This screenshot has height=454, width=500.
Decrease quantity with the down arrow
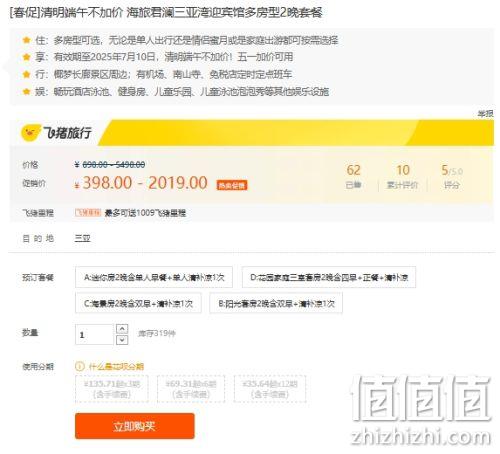122,340
